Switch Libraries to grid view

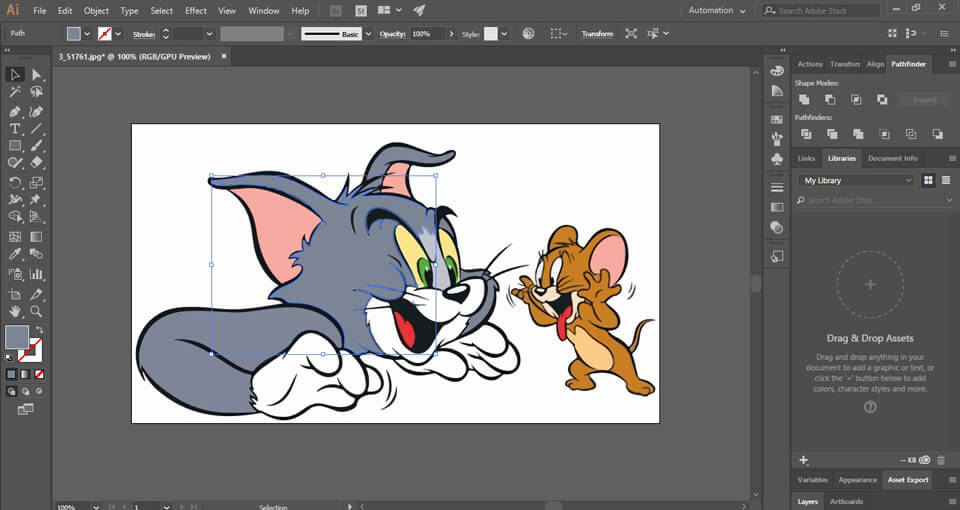coord(928,180)
